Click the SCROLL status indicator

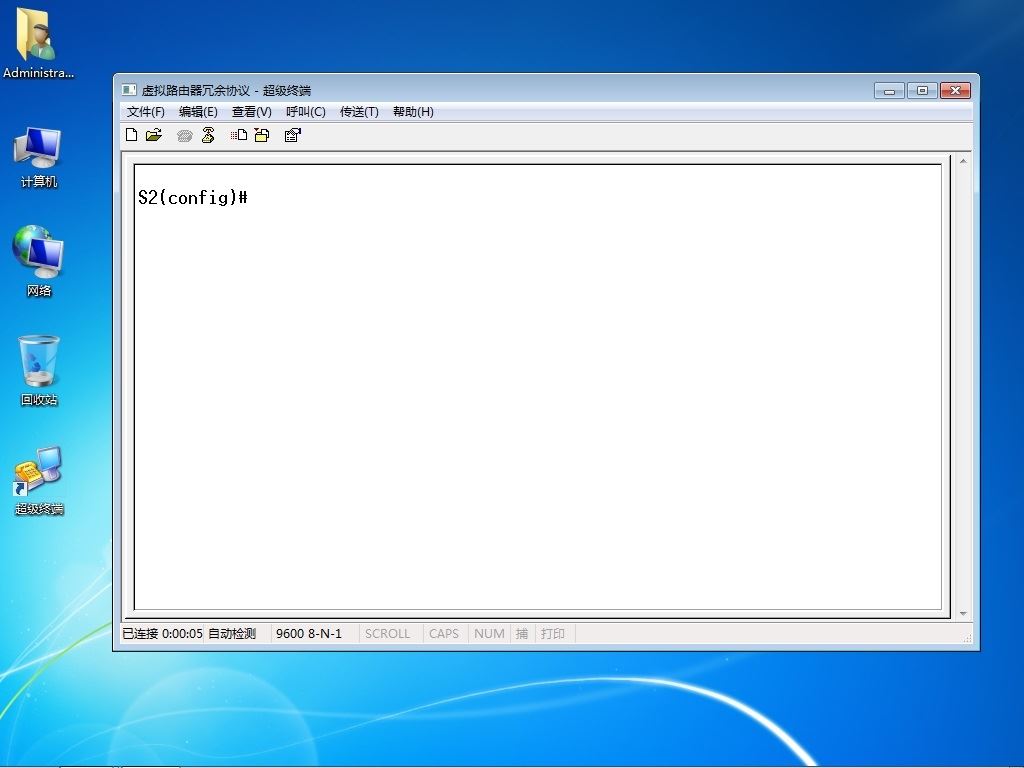(387, 633)
